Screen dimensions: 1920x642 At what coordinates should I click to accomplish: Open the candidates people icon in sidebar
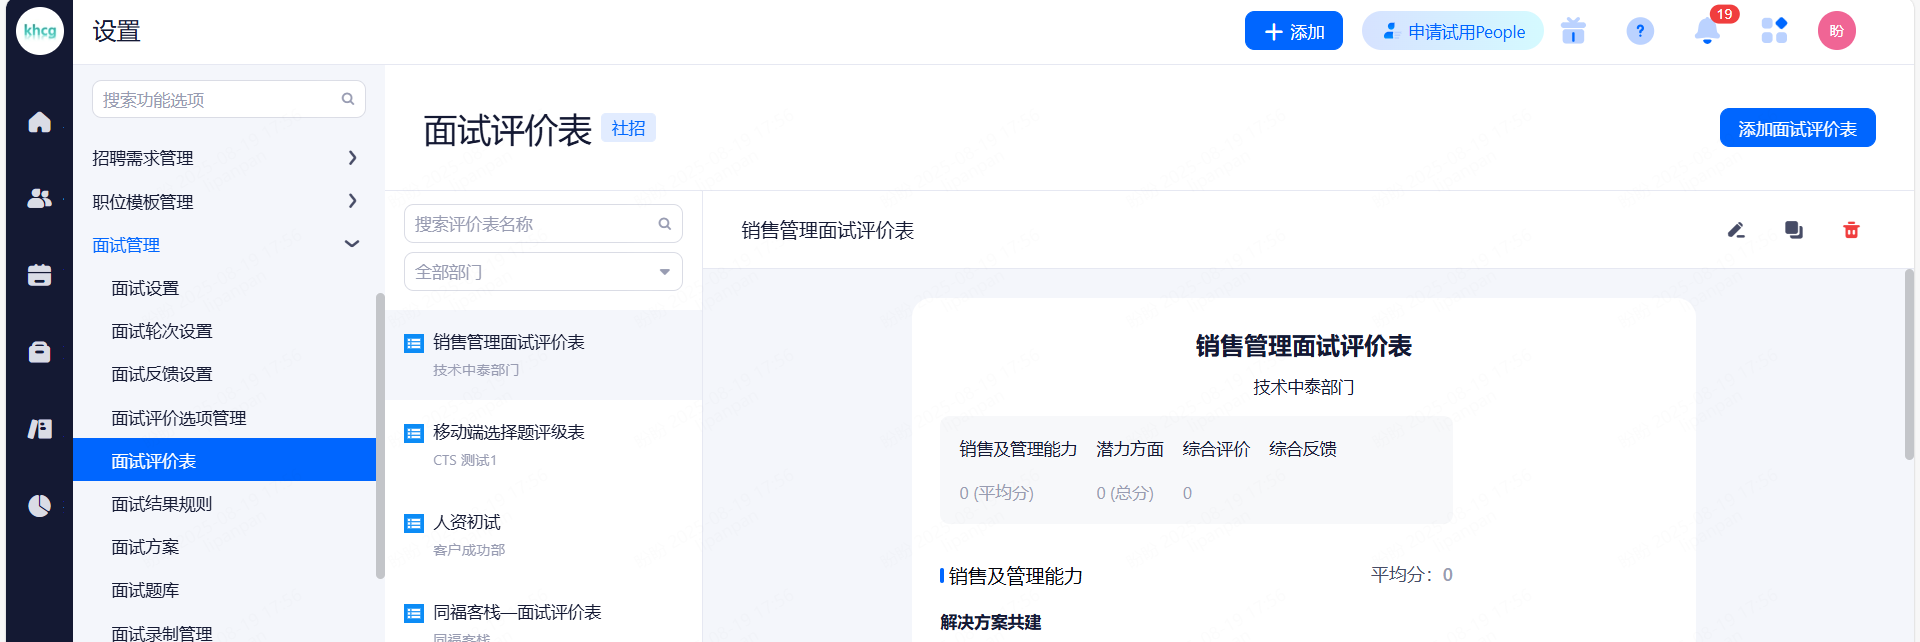tap(39, 199)
